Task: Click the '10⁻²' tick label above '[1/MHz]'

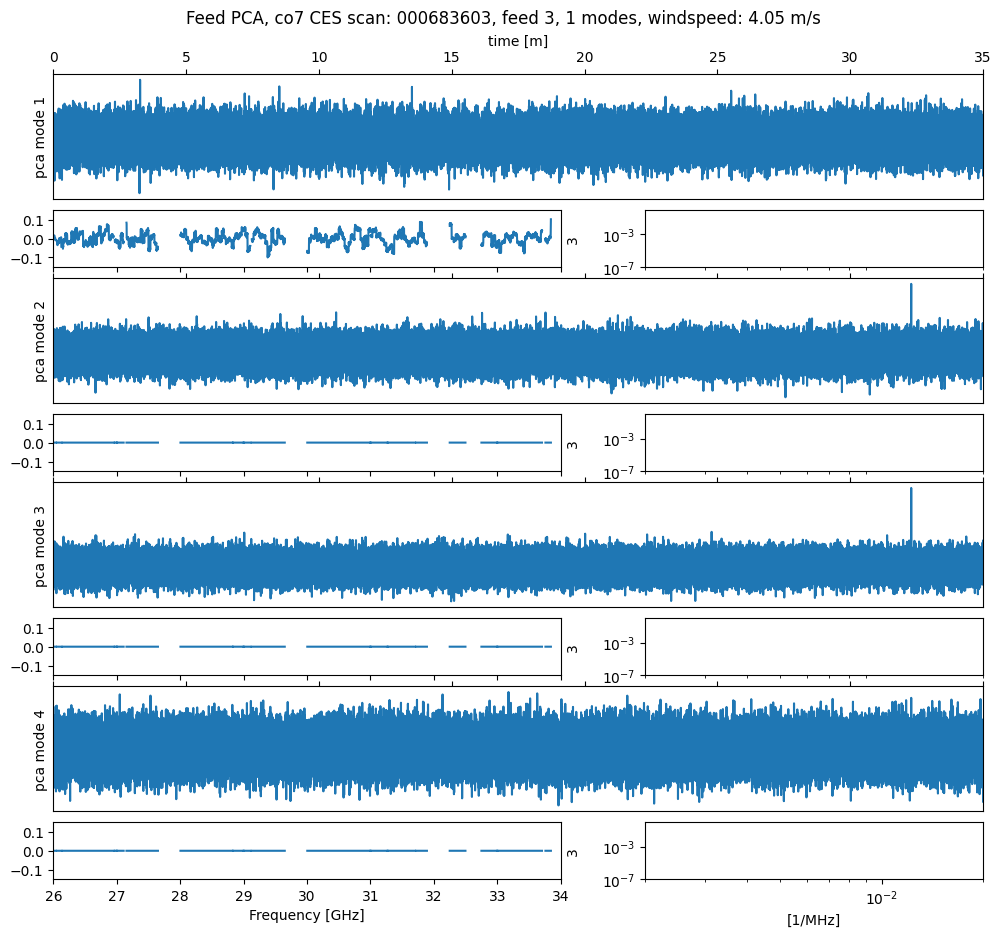Action: tap(880, 897)
